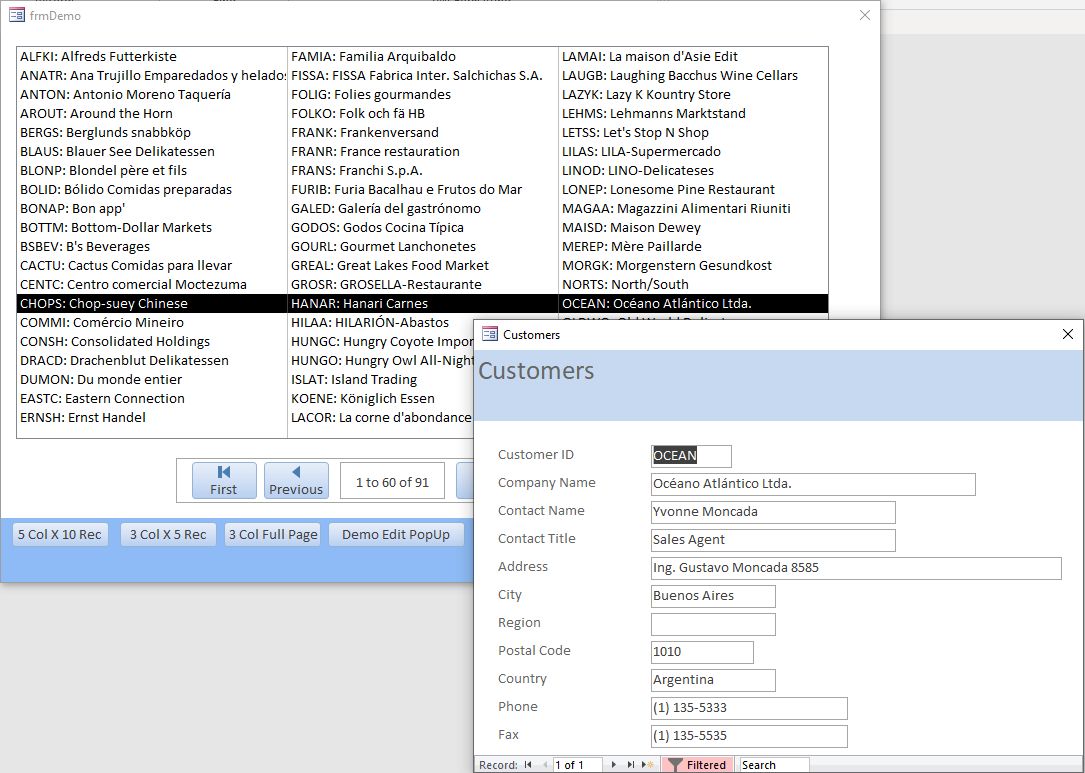The image size is (1085, 773).
Task: Click the First page button
Action: 224,480
